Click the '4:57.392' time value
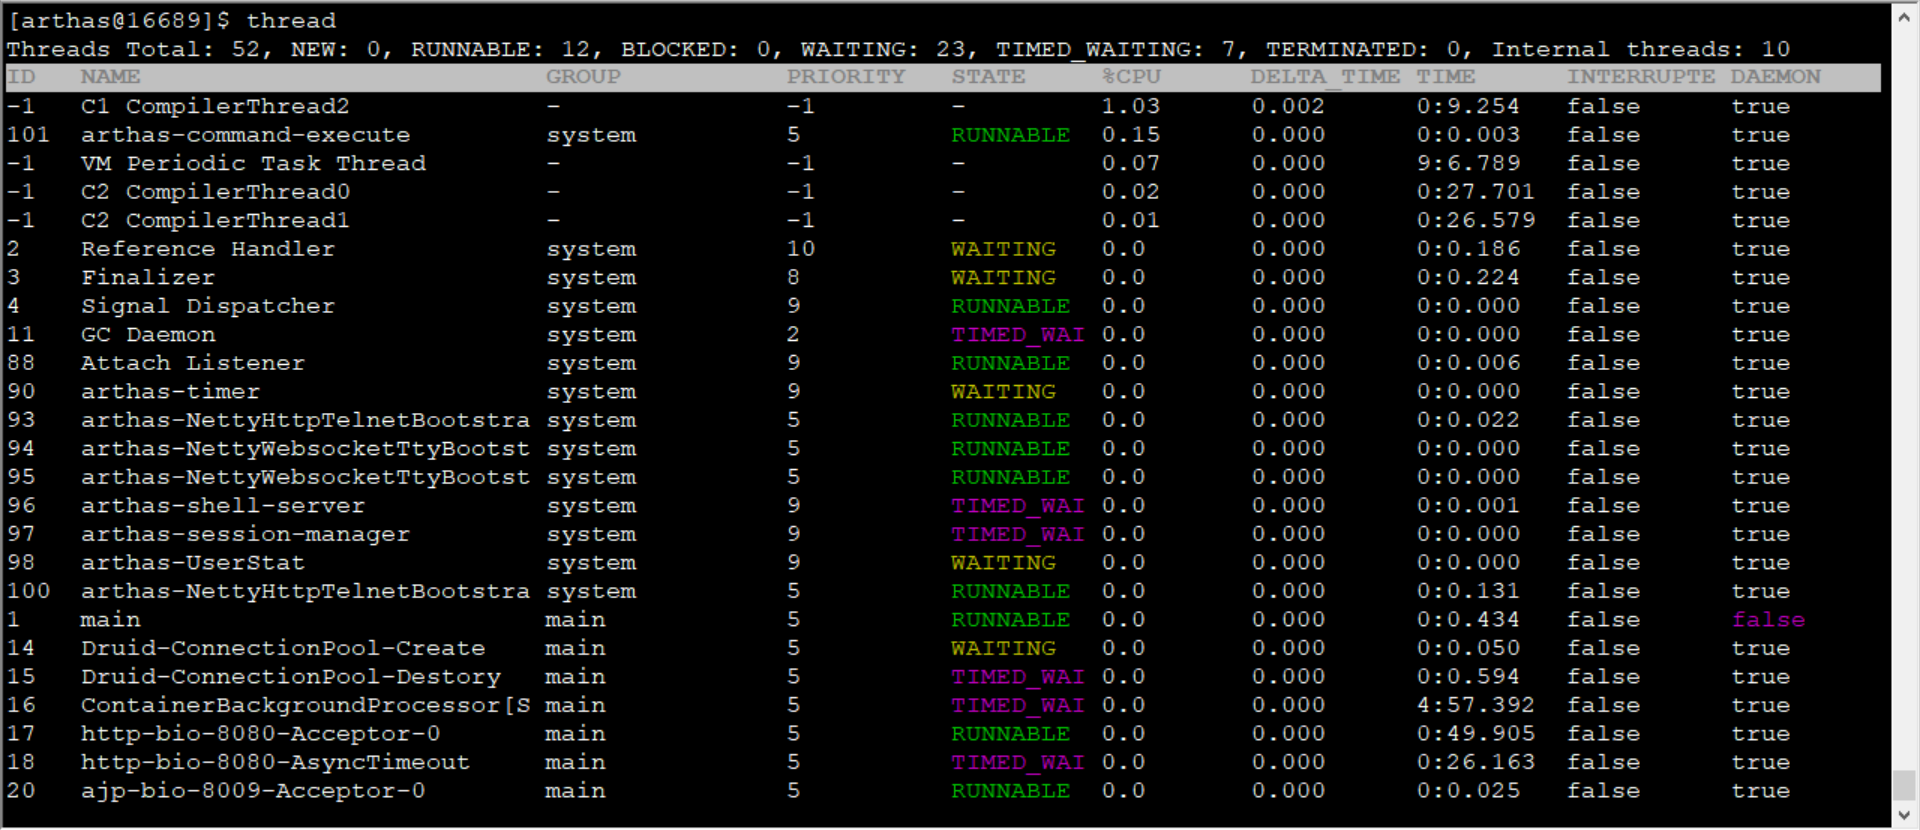The width and height of the screenshot is (1920, 830). click(x=1475, y=705)
